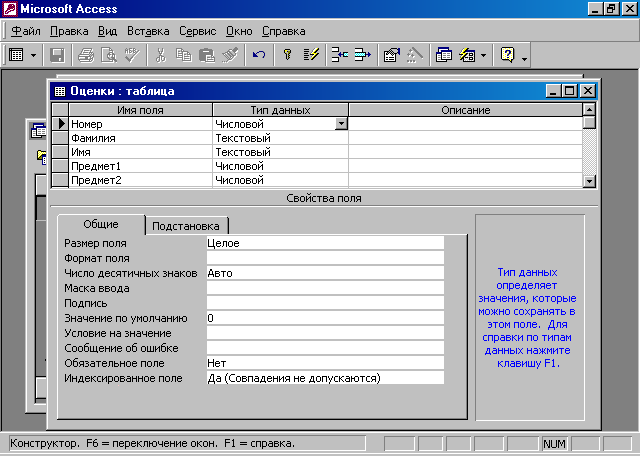This screenshot has width=640, height=456.
Task: Open the Вставка menu
Action: (148, 31)
